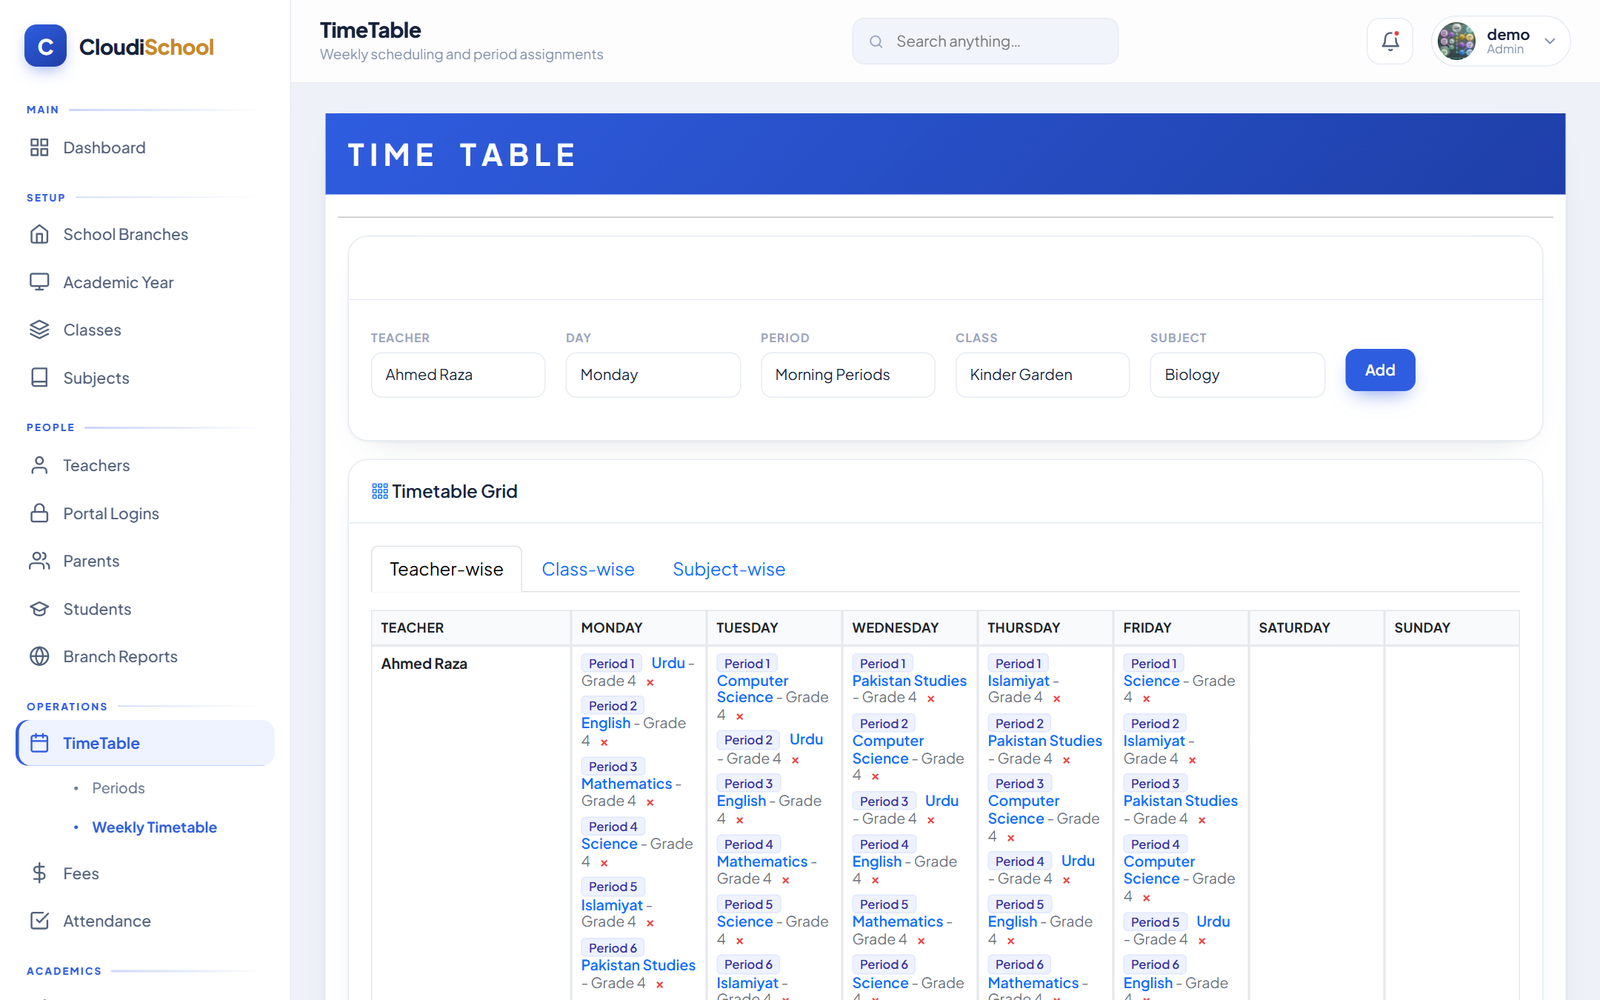Remove Monday Period 1 Urdu entry

(x=650, y=683)
